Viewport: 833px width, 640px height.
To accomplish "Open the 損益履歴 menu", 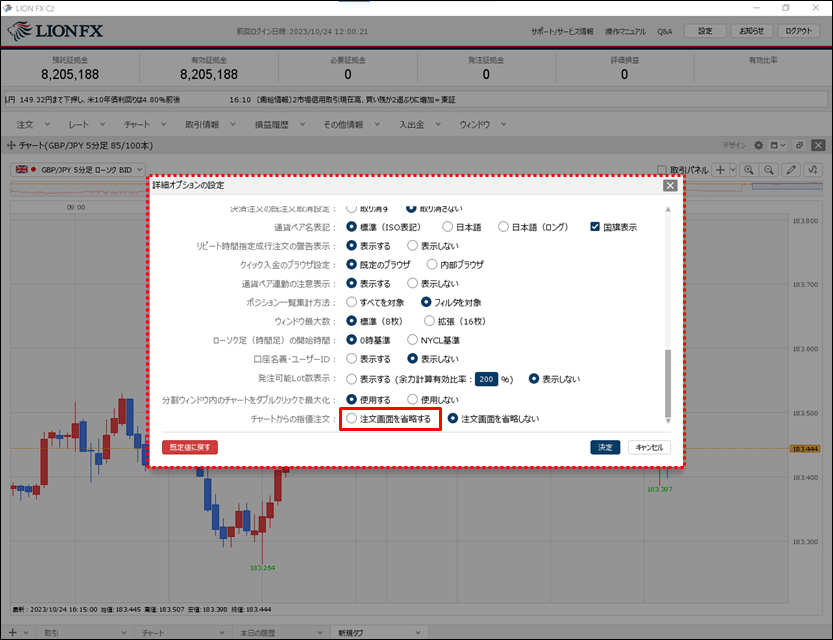I will [x=280, y=124].
